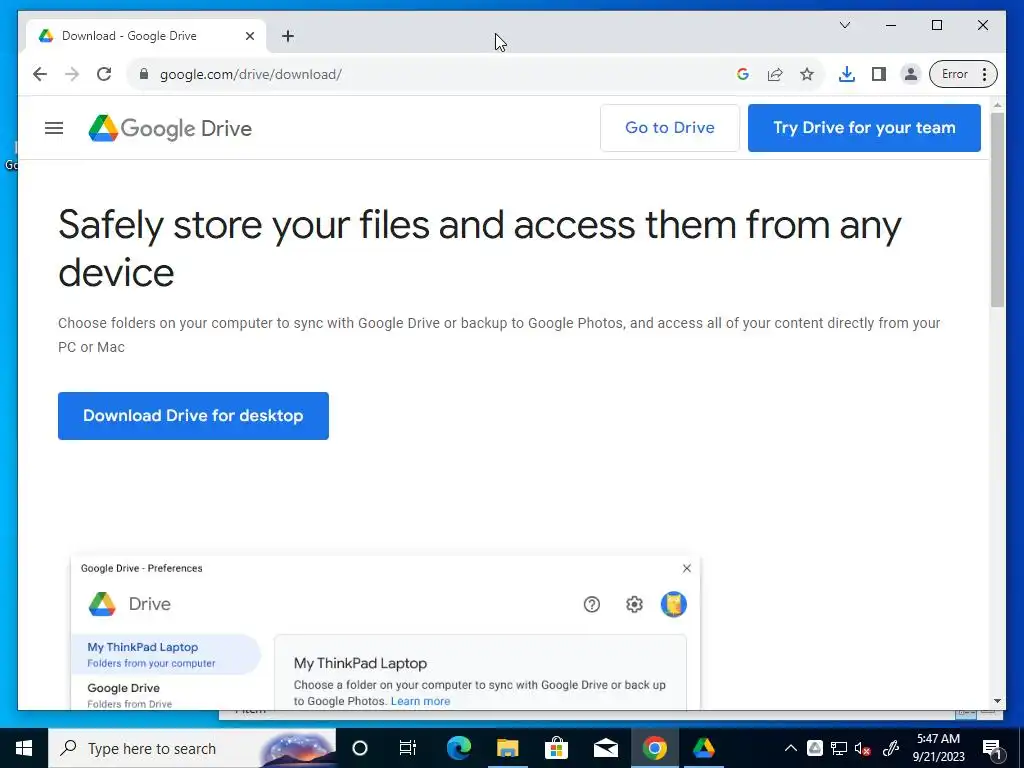Open Cortana circle icon on taskbar
The width and height of the screenshot is (1024, 768).
pyautogui.click(x=360, y=748)
